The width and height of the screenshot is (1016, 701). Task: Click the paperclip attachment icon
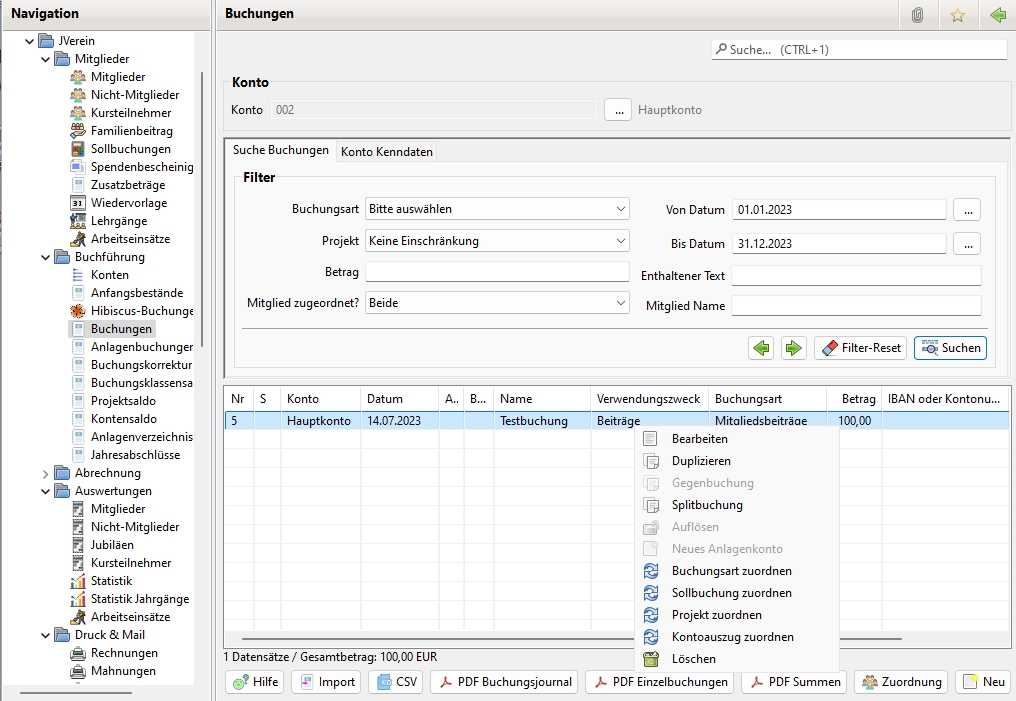(x=917, y=15)
